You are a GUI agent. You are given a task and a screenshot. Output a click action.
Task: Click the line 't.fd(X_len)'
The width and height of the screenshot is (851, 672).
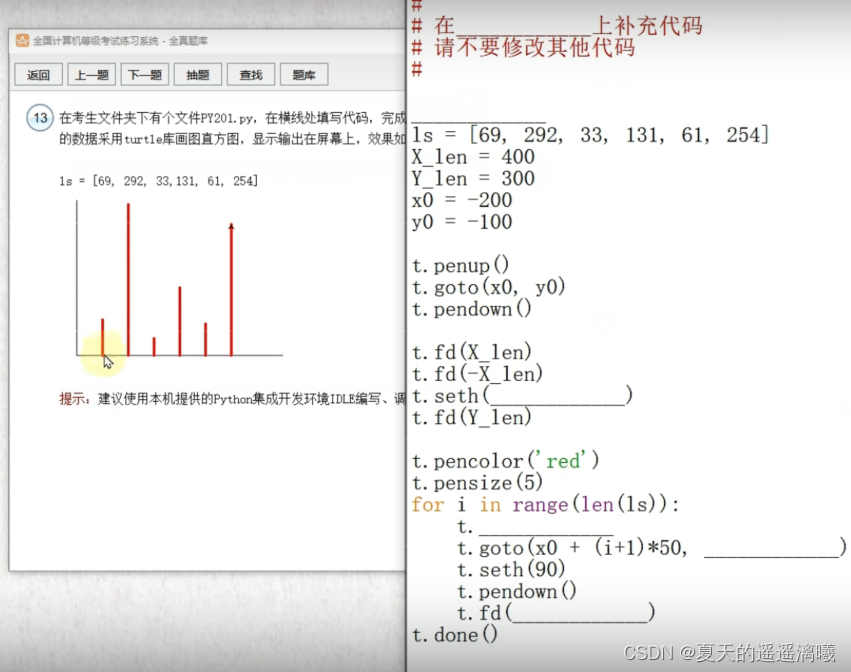click(x=472, y=352)
